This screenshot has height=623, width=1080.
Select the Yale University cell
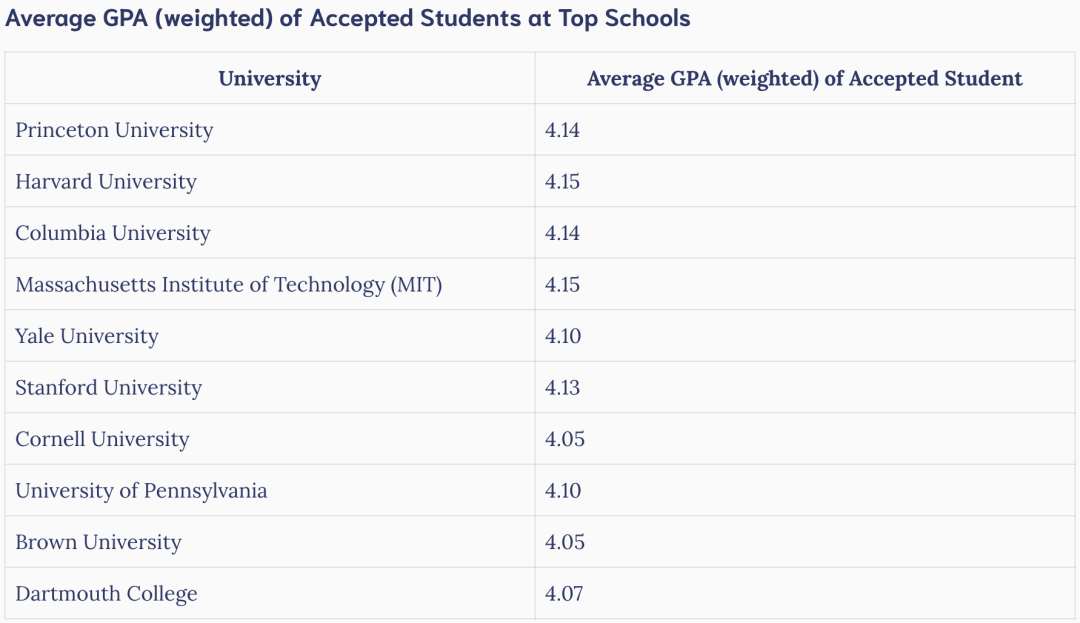[87, 336]
